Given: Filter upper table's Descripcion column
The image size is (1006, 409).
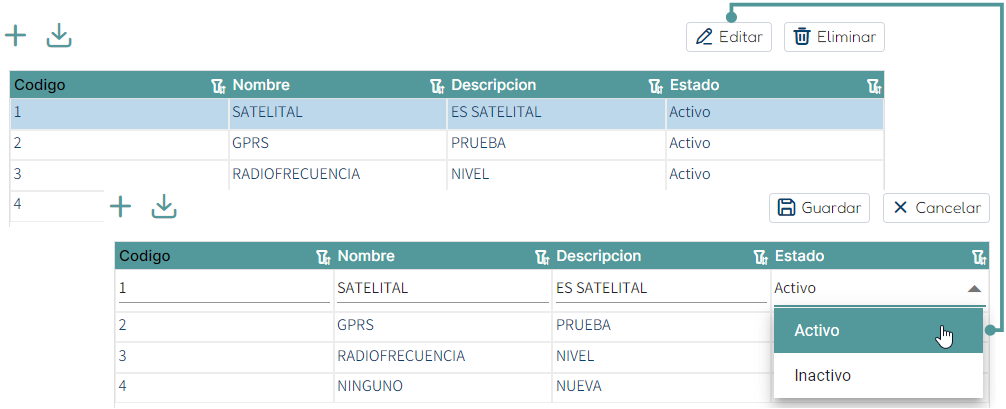Looking at the screenshot, I should (x=655, y=86).
